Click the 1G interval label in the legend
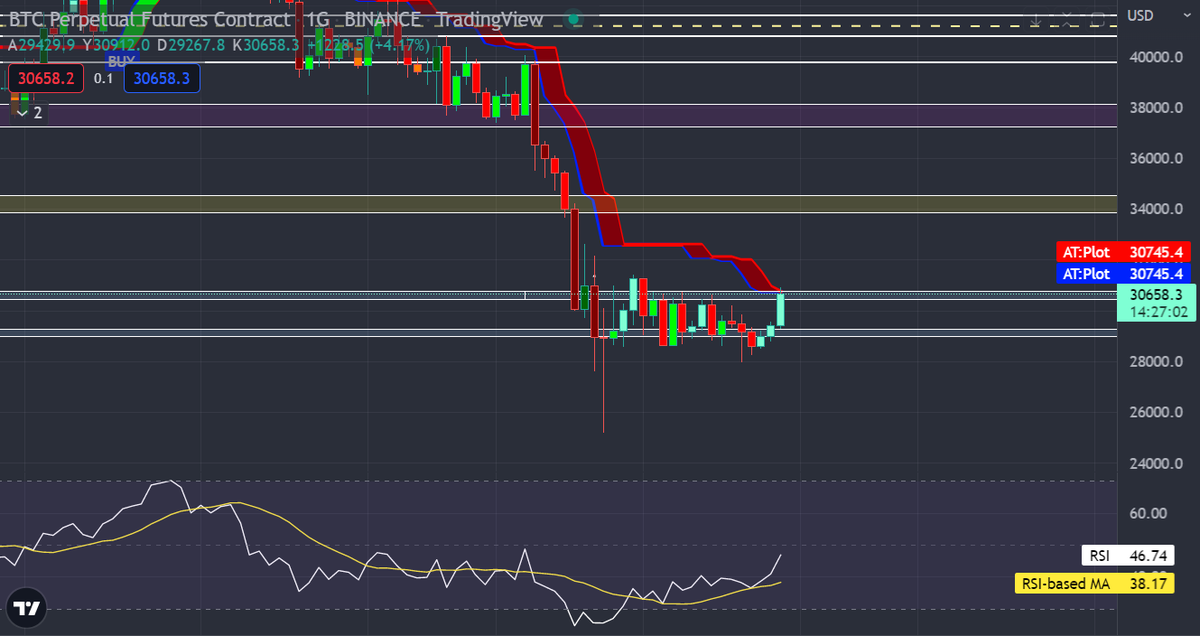Viewport: 1200px width, 636px height. 317,18
